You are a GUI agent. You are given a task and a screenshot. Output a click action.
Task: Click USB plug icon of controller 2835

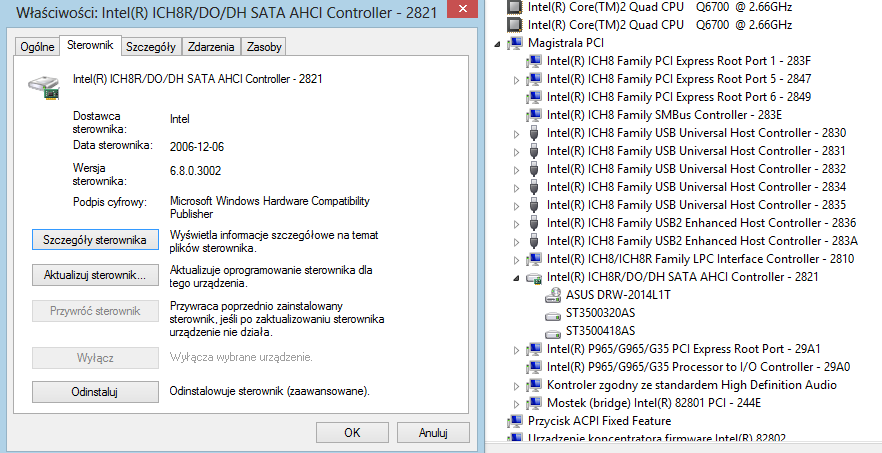pyautogui.click(x=534, y=205)
